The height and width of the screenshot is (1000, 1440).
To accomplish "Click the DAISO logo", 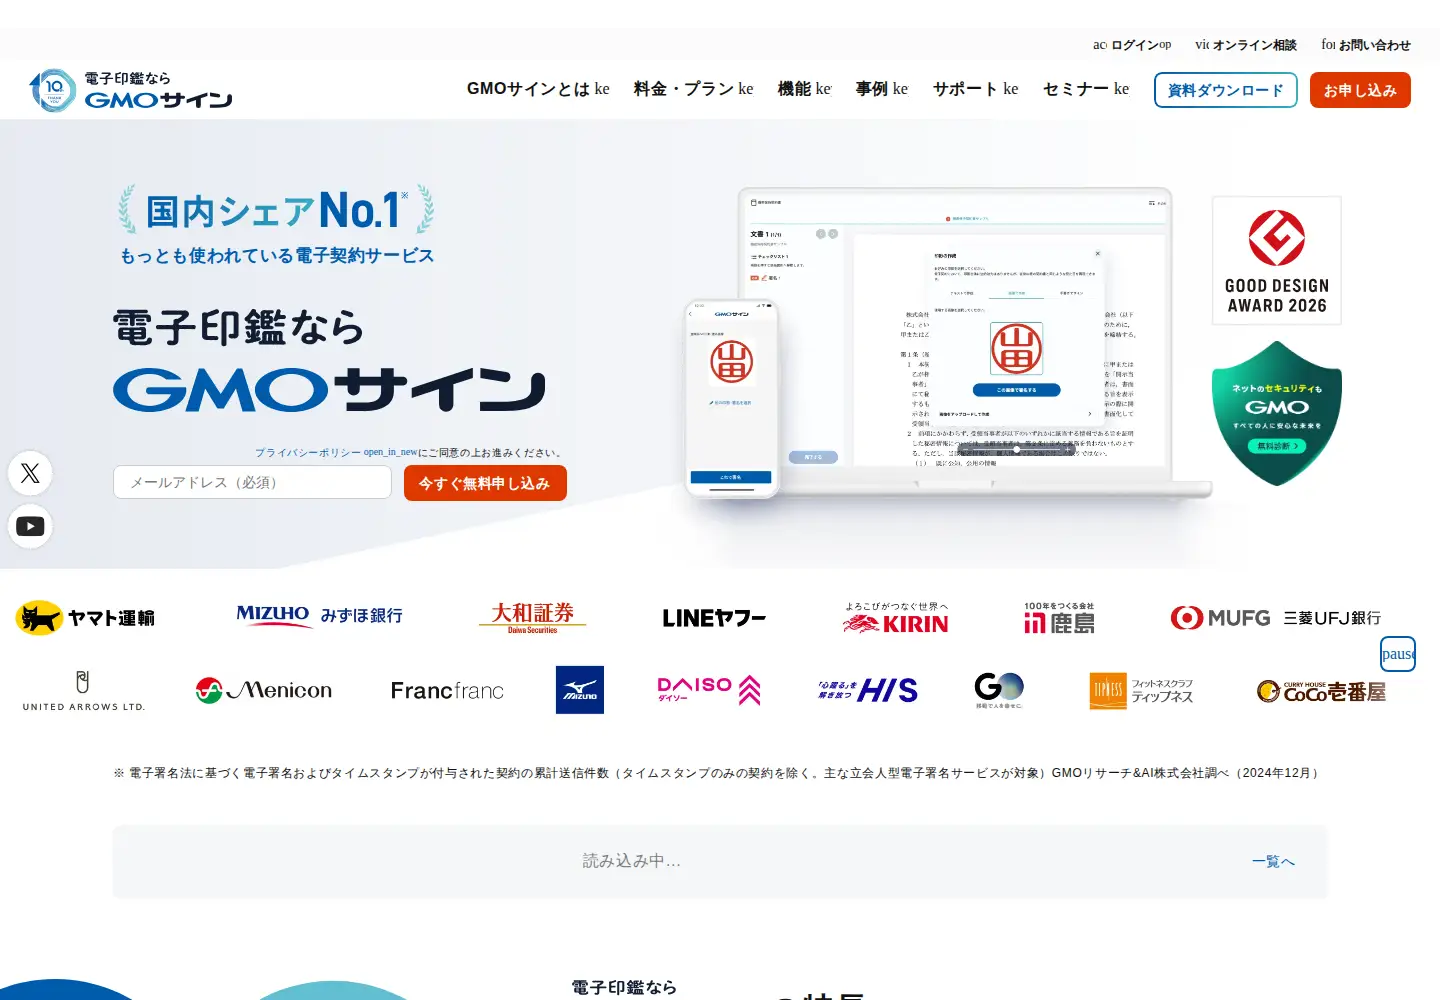I will pos(709,690).
